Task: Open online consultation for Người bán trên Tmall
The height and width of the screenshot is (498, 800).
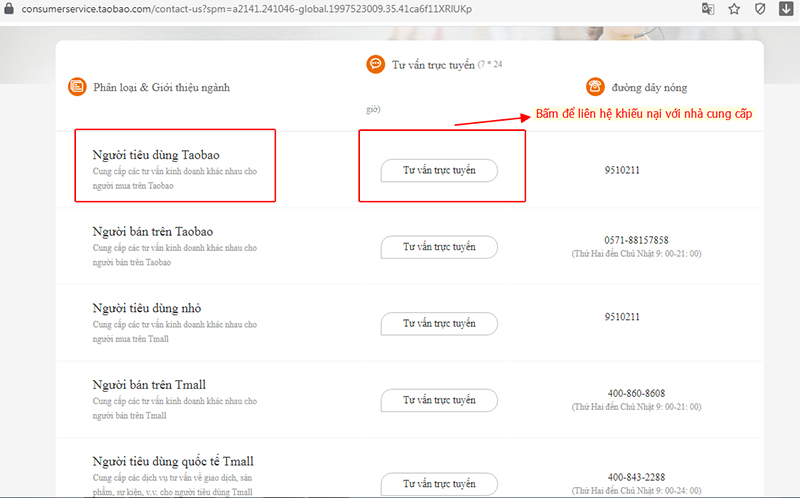Action: click(x=439, y=400)
